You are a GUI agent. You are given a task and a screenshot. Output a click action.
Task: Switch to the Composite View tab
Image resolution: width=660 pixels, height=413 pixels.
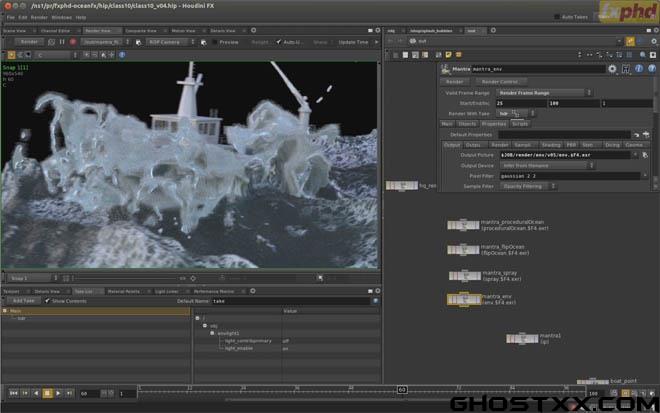[x=141, y=31]
